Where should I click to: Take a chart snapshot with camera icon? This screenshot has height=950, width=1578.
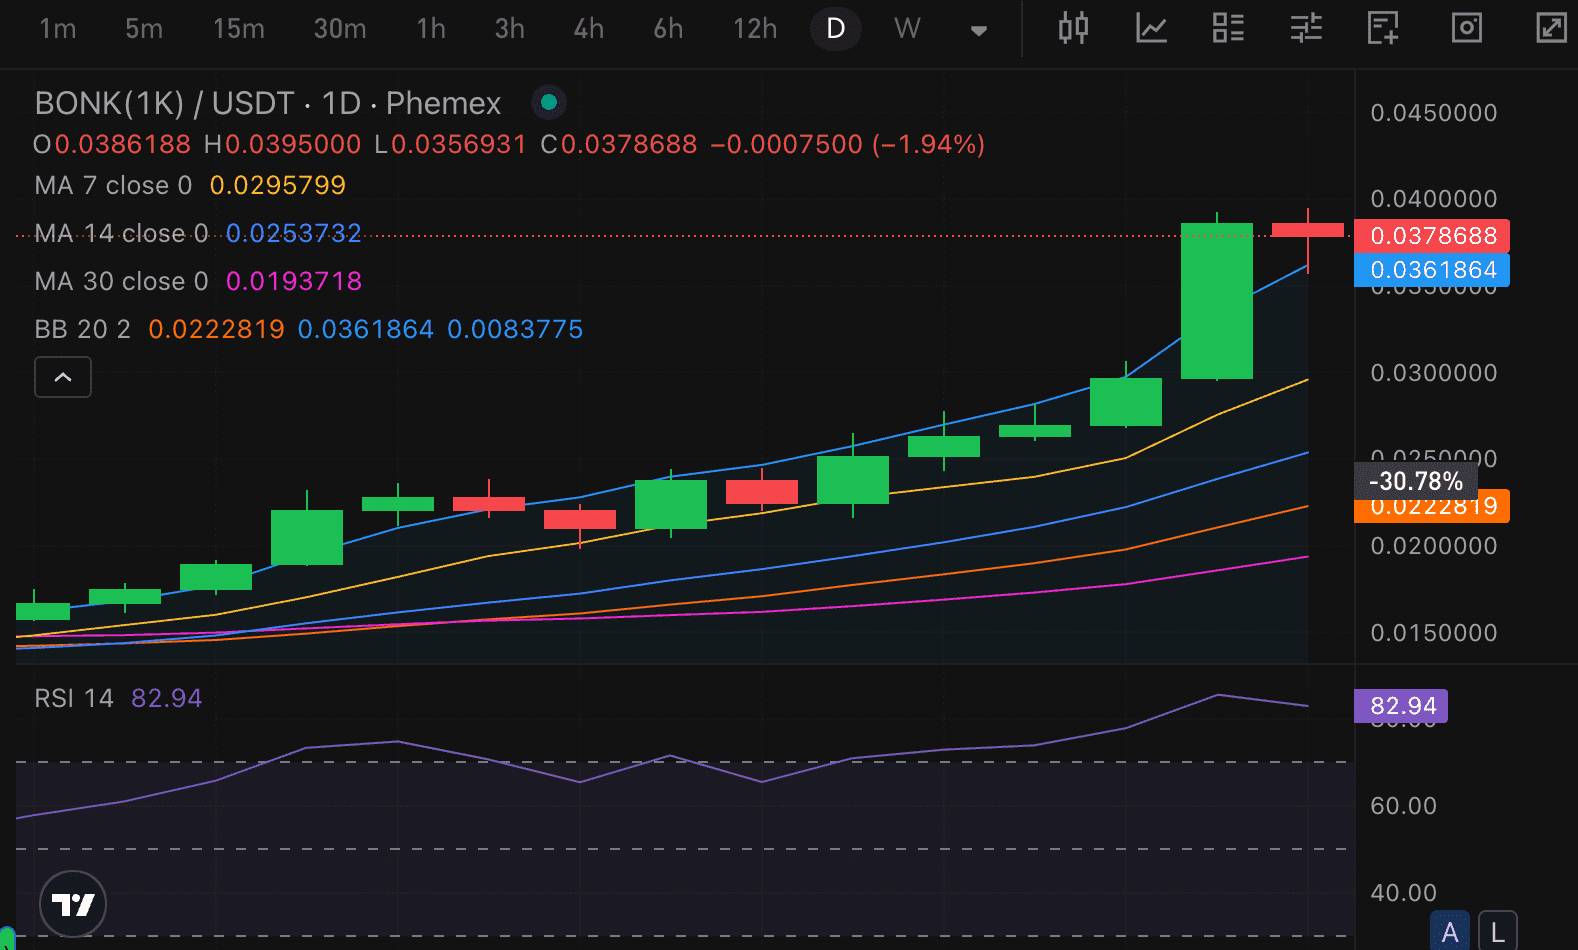click(x=1466, y=28)
